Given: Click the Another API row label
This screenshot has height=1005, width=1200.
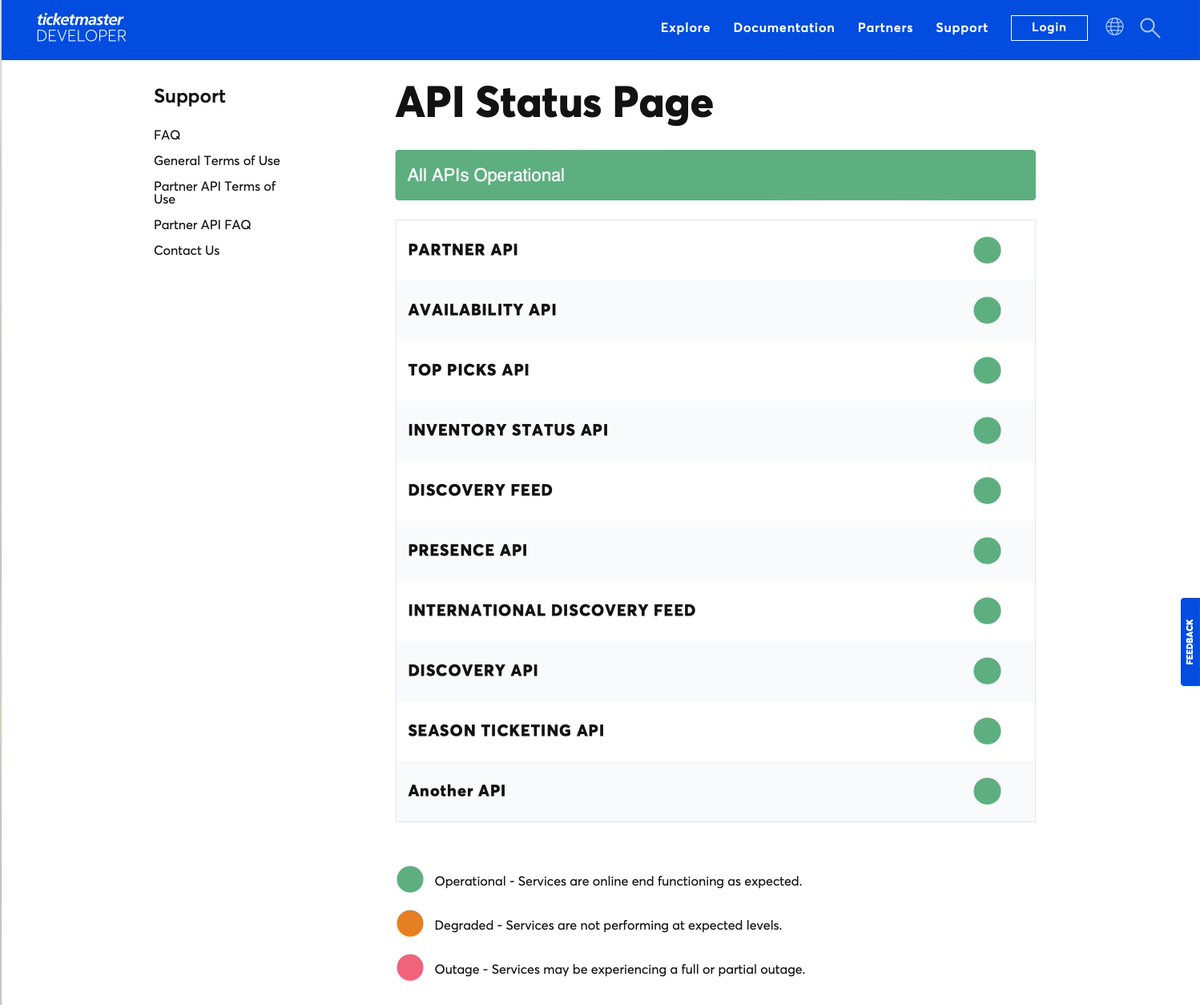Looking at the screenshot, I should 457,790.
